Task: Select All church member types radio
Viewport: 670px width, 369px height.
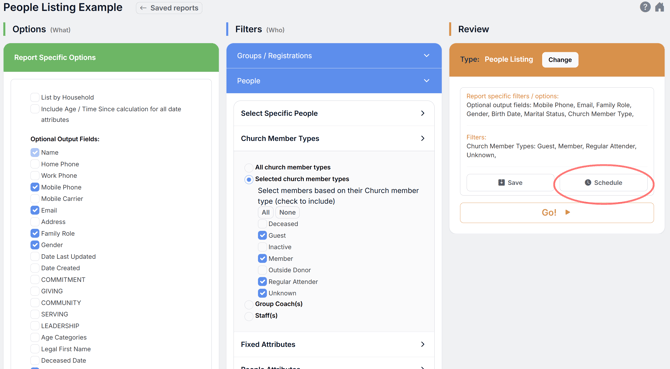Action: coord(248,167)
